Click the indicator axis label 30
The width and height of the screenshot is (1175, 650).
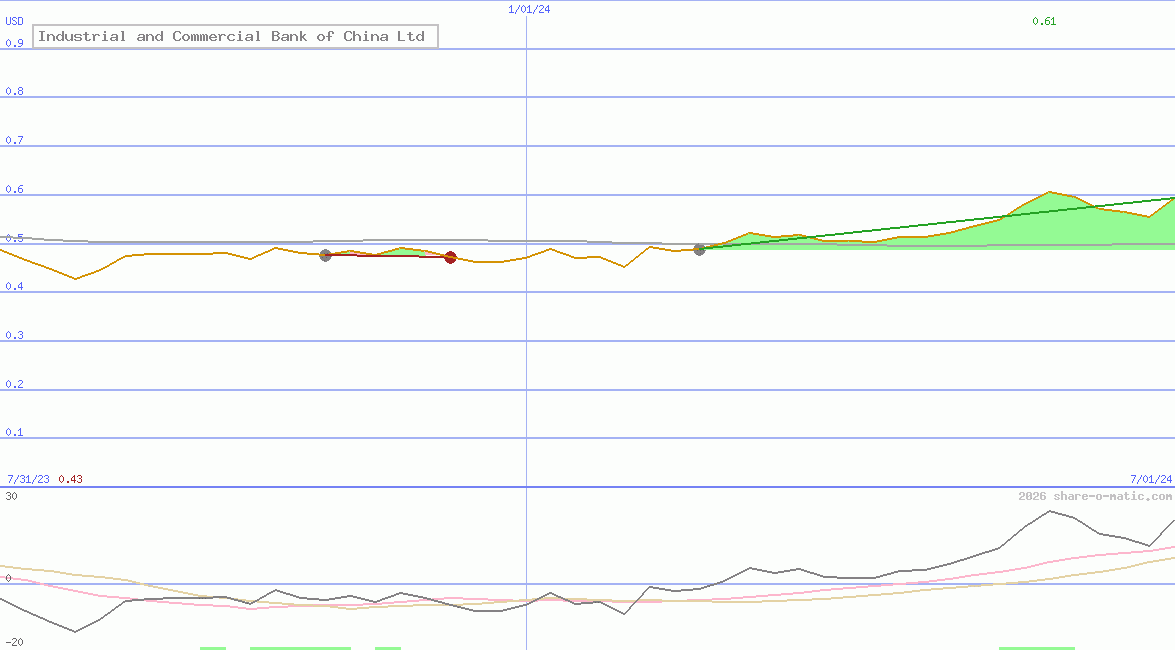[x=11, y=496]
